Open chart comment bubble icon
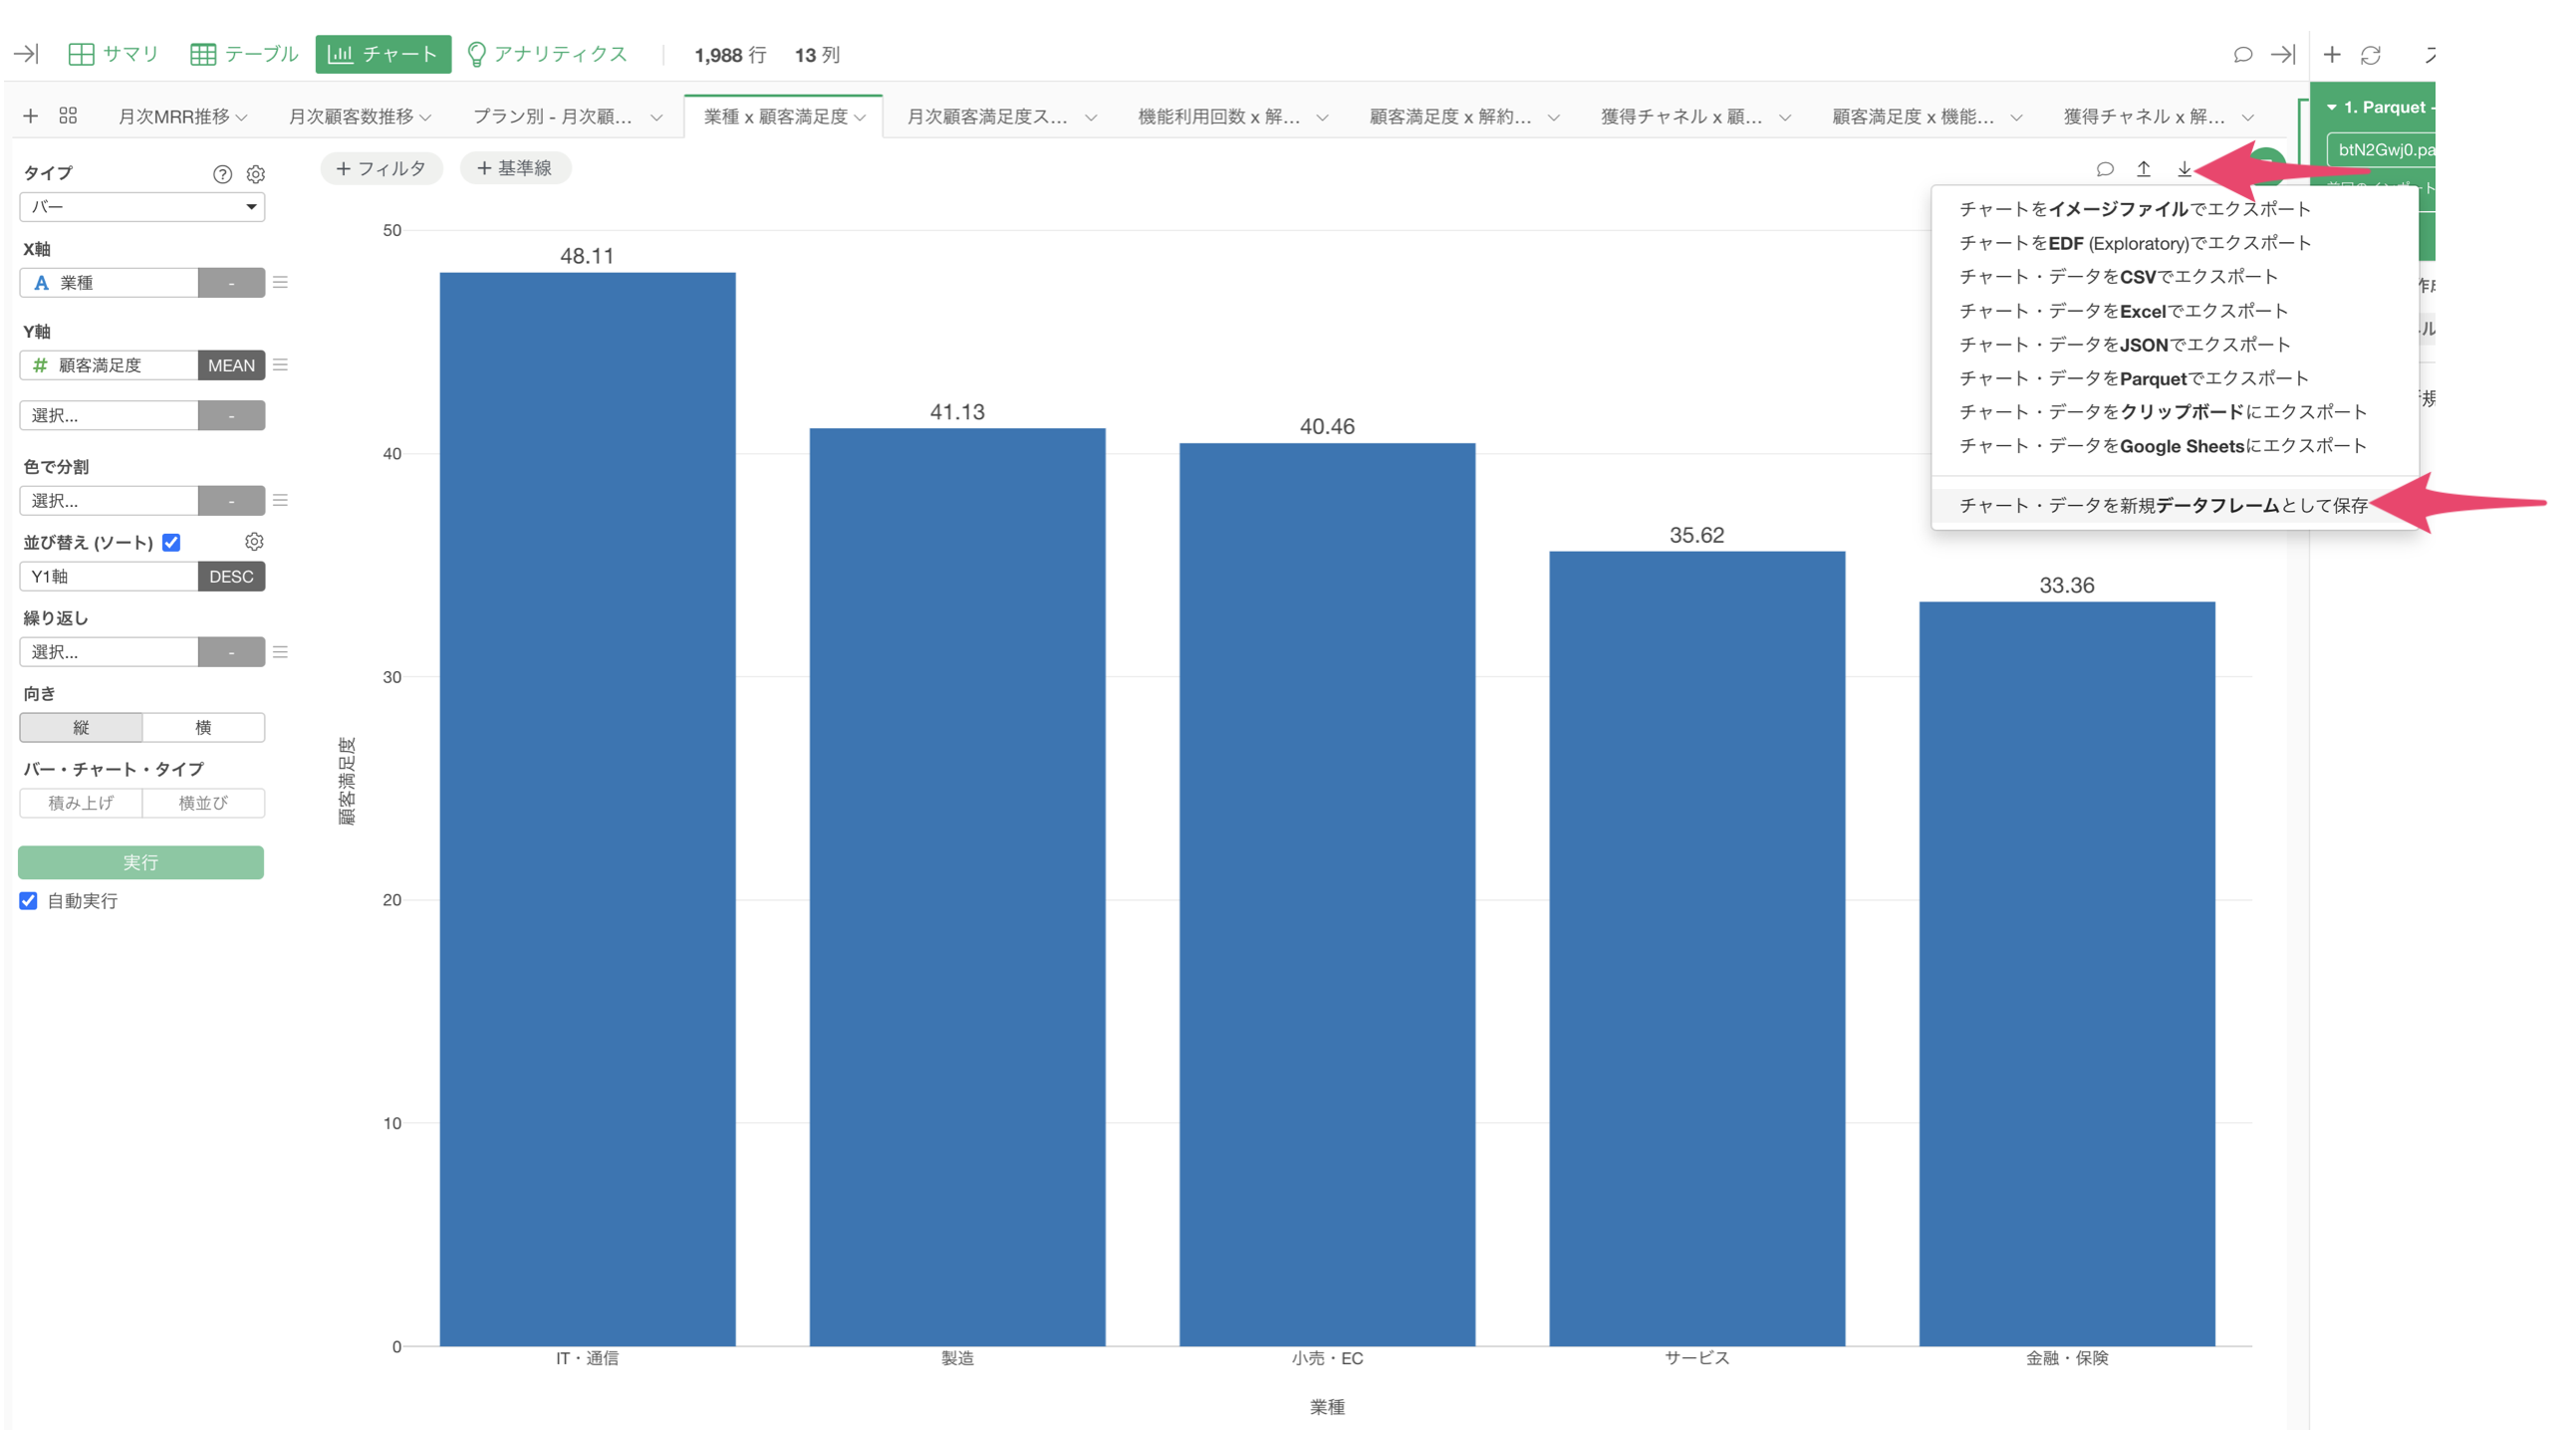The image size is (2576, 1430). click(2104, 169)
